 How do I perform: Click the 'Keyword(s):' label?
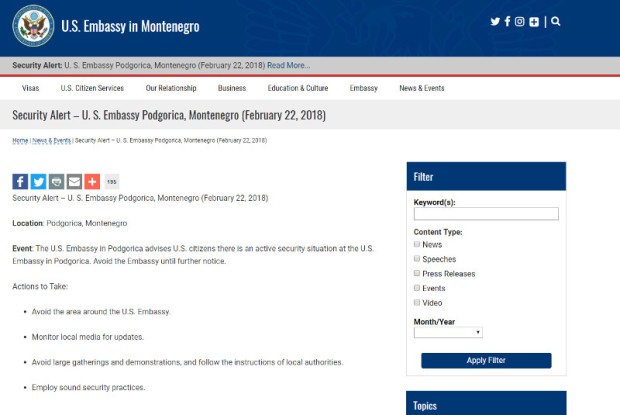click(435, 202)
